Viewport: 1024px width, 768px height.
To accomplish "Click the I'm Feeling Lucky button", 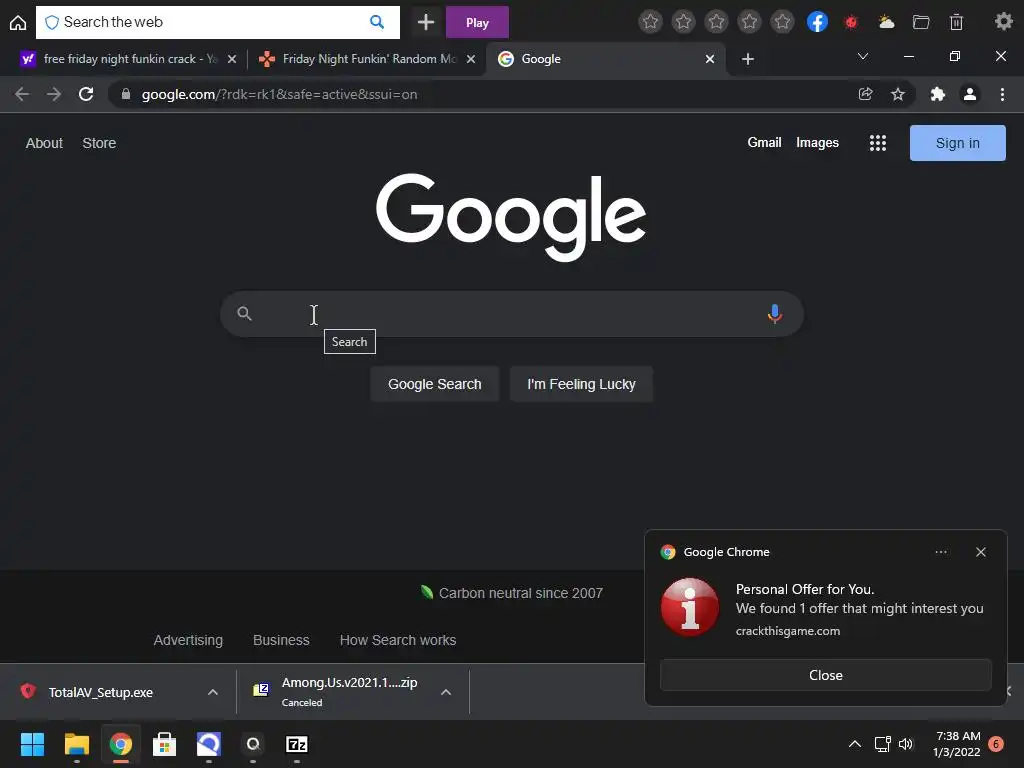I will [x=581, y=384].
